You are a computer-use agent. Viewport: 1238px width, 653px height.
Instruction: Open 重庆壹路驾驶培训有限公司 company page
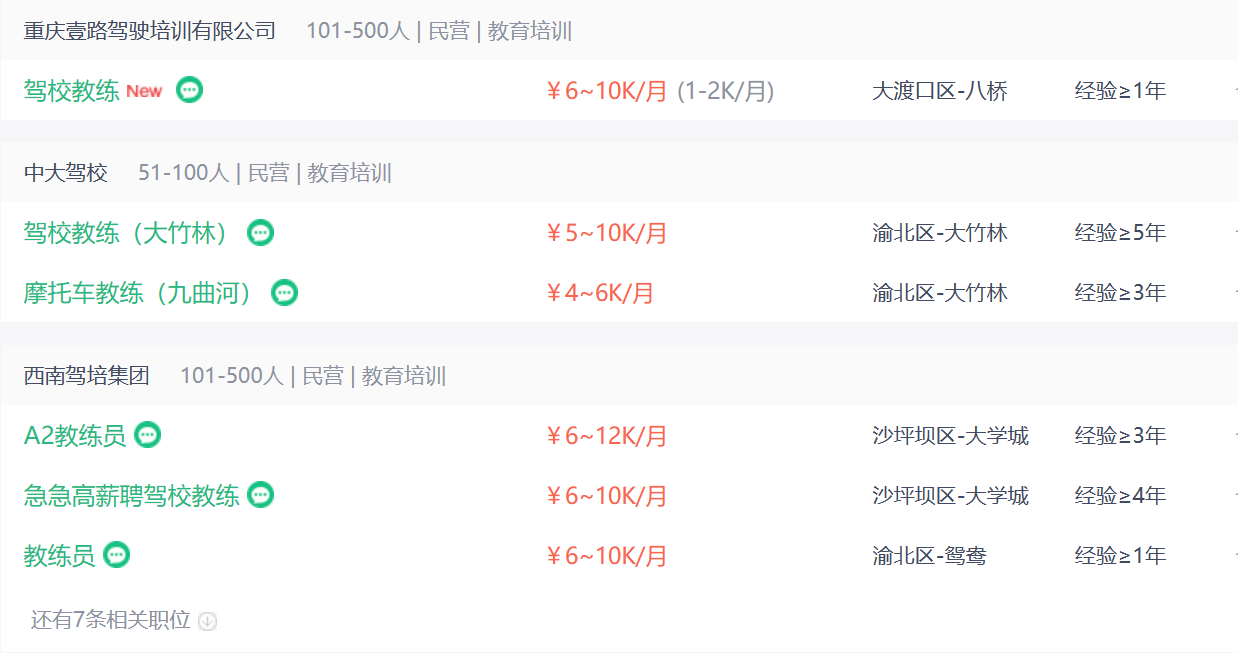click(150, 31)
